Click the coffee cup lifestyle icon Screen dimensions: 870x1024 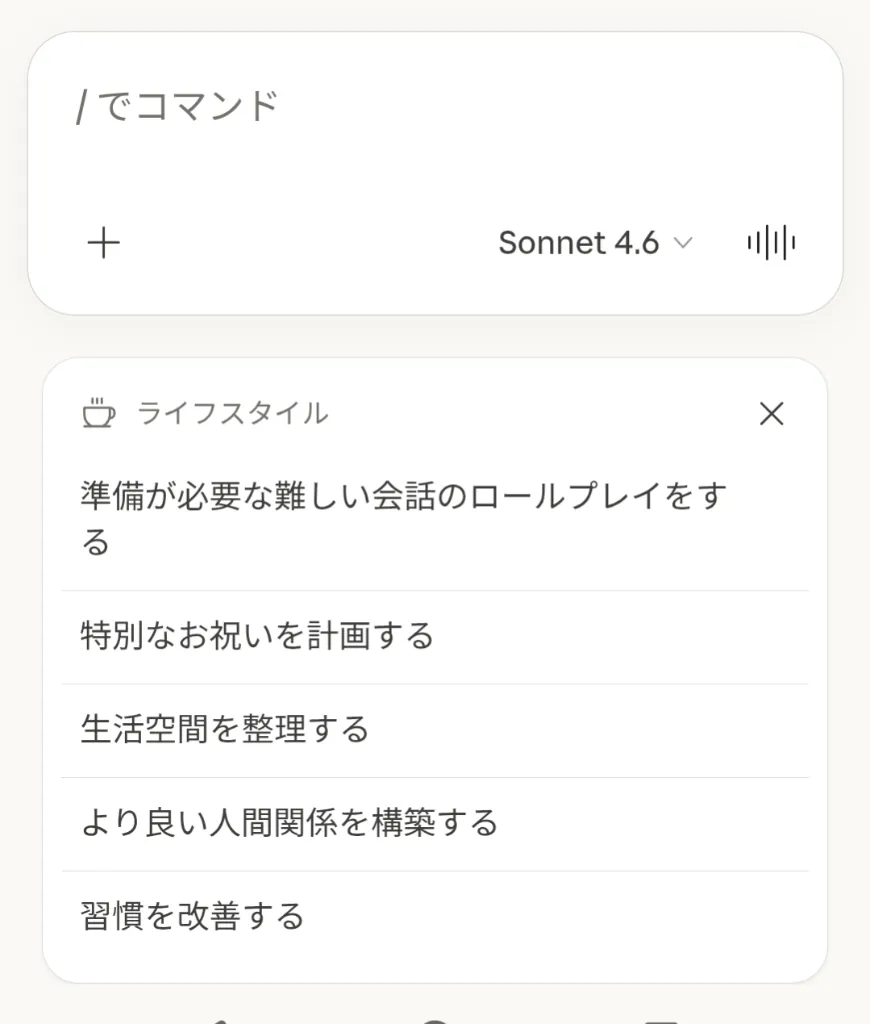[x=98, y=413]
